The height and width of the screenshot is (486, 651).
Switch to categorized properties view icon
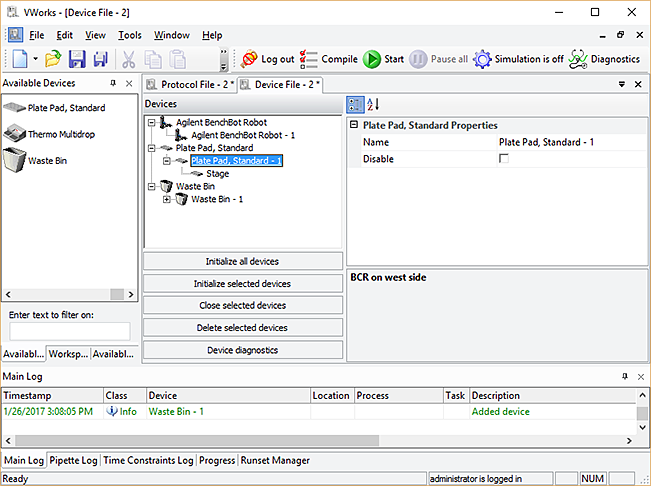tap(355, 104)
